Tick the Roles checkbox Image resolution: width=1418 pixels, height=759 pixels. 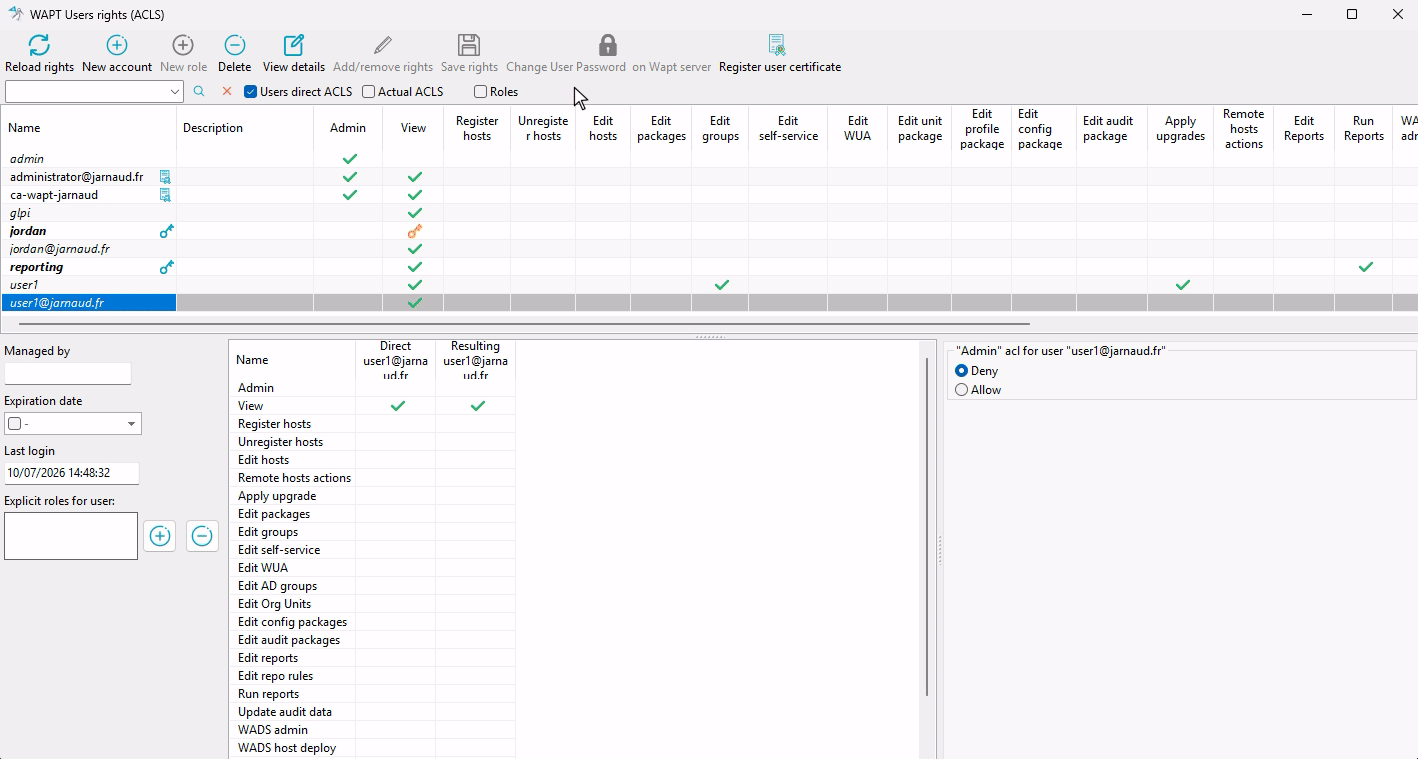click(481, 92)
